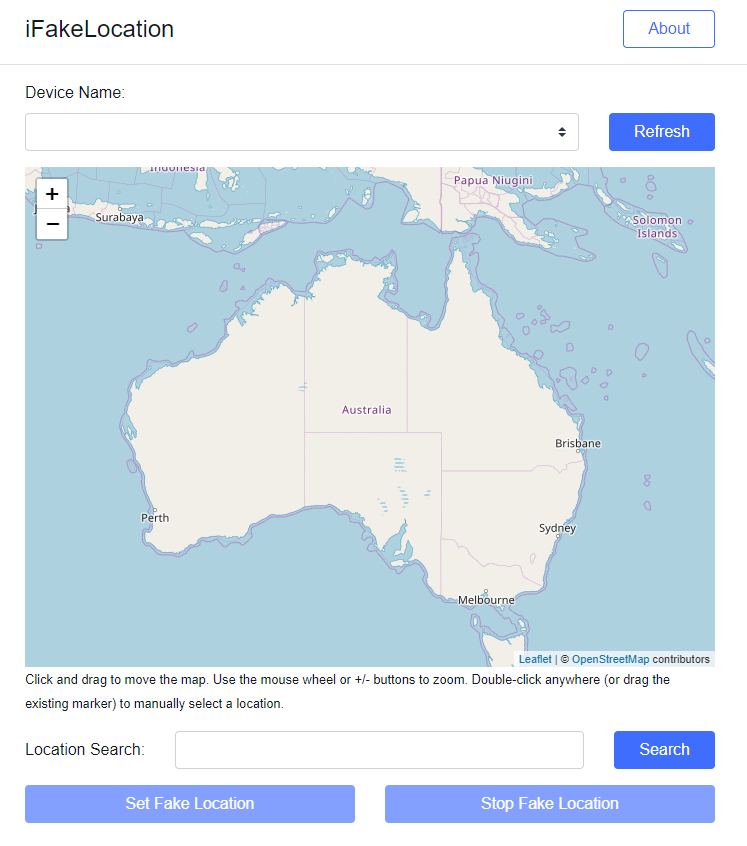Open the Device Name dropdown
Screen dimensions: 747x846
click(x=301, y=132)
